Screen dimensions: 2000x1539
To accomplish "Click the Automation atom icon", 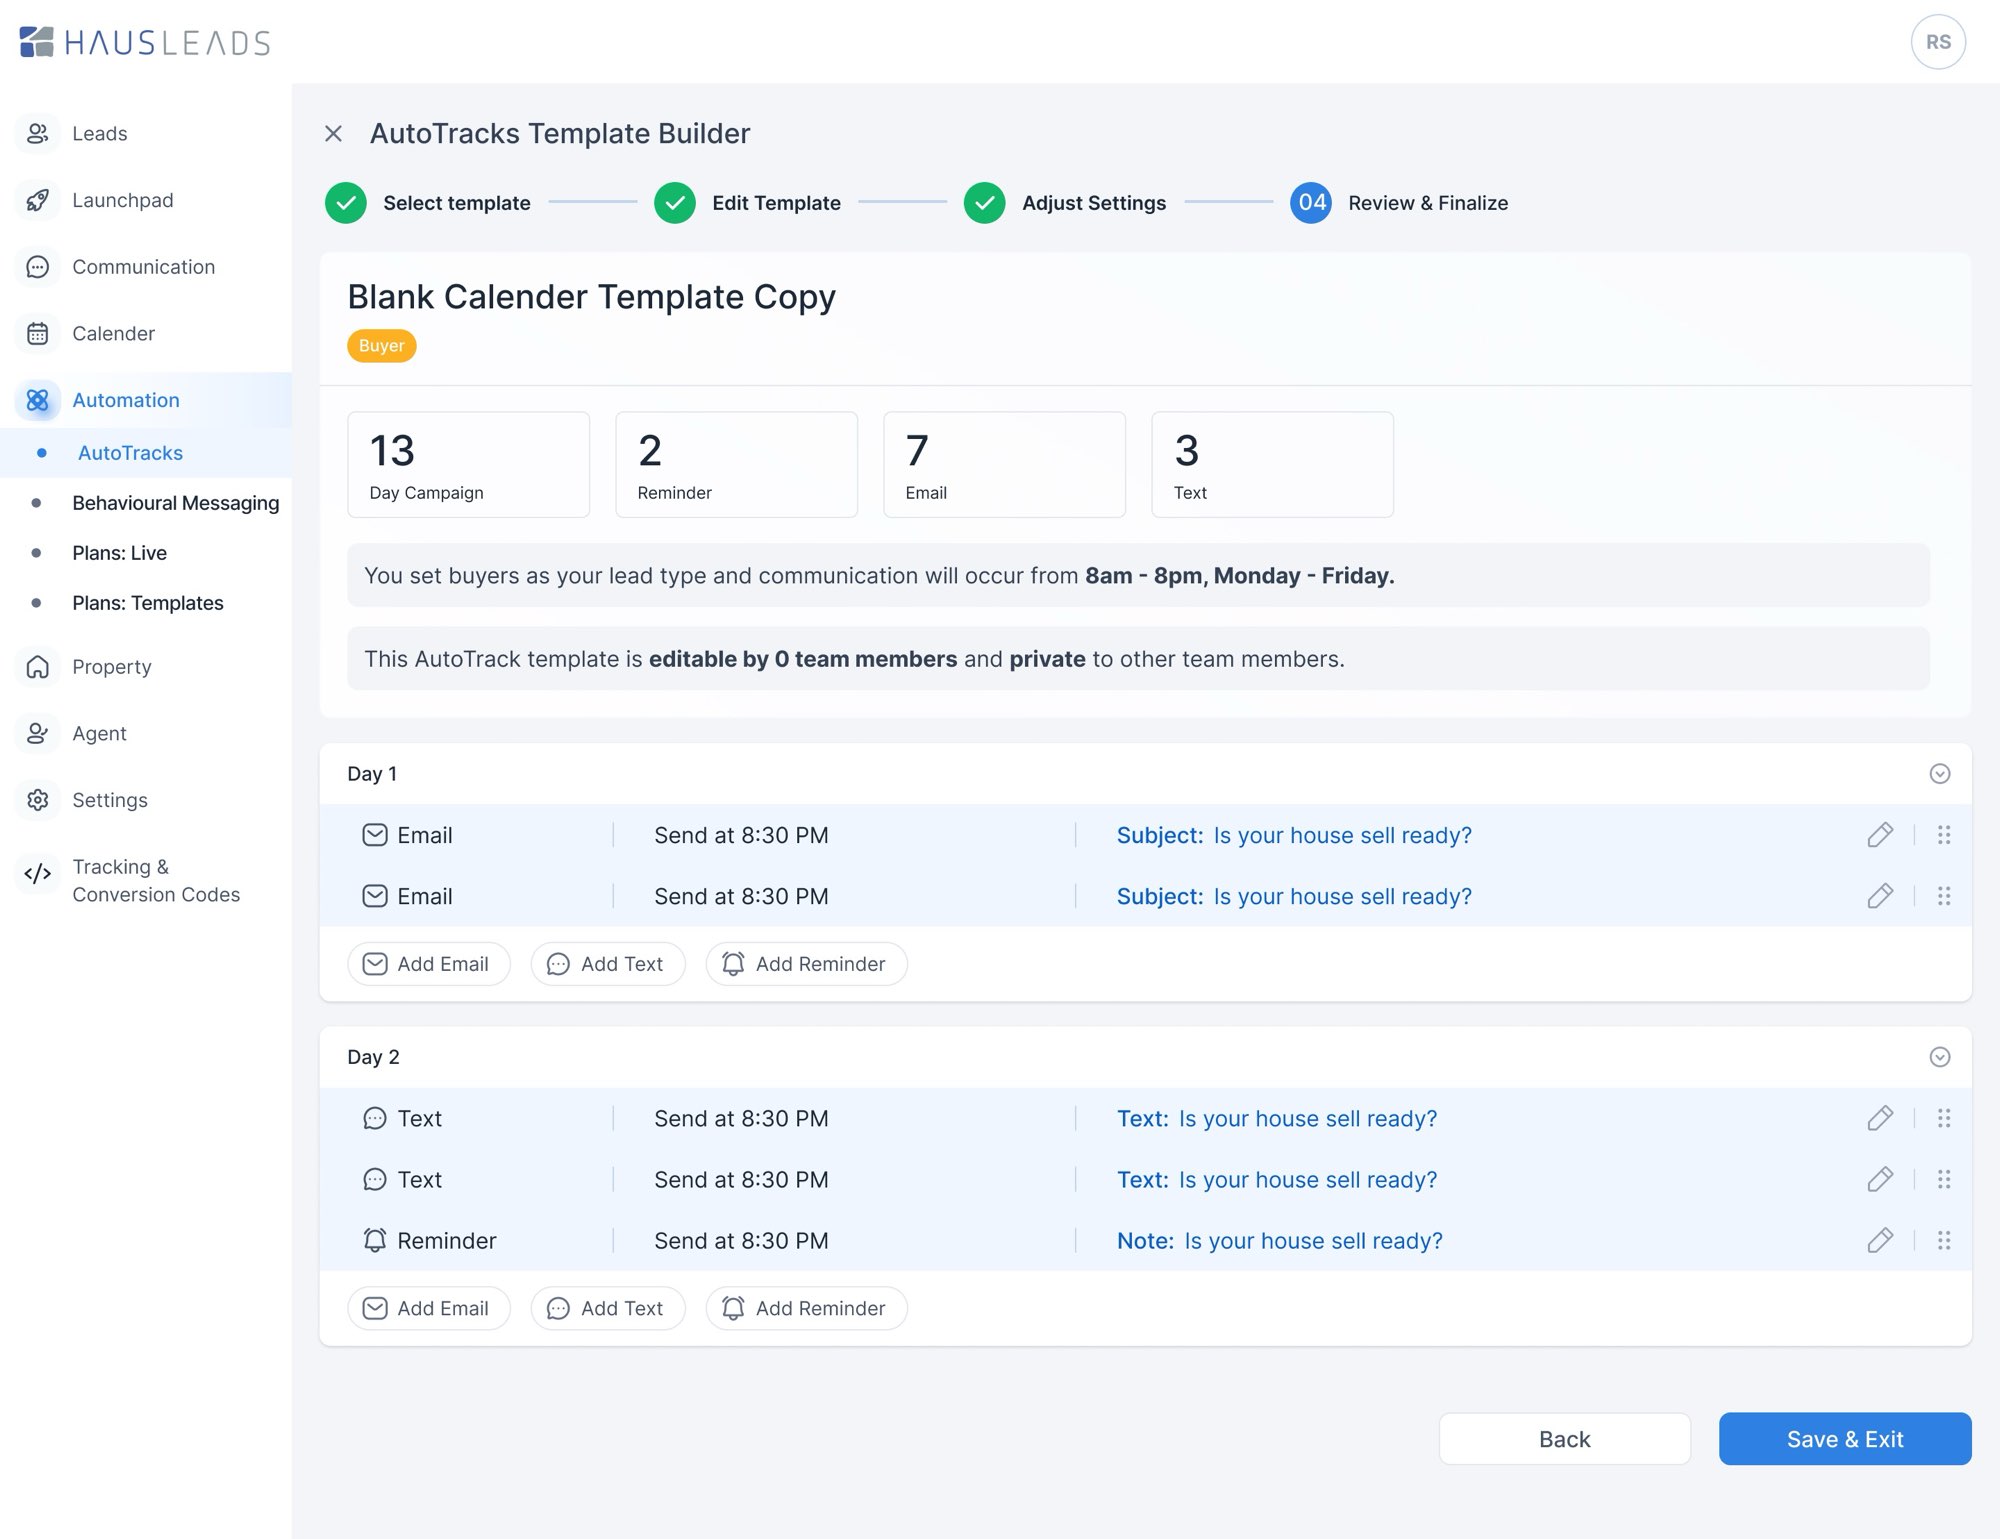I will point(38,400).
